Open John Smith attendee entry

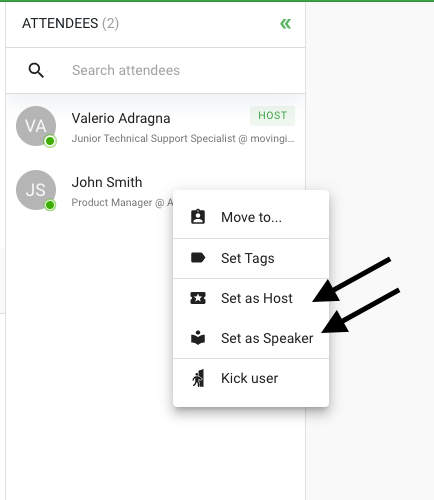coord(89,190)
